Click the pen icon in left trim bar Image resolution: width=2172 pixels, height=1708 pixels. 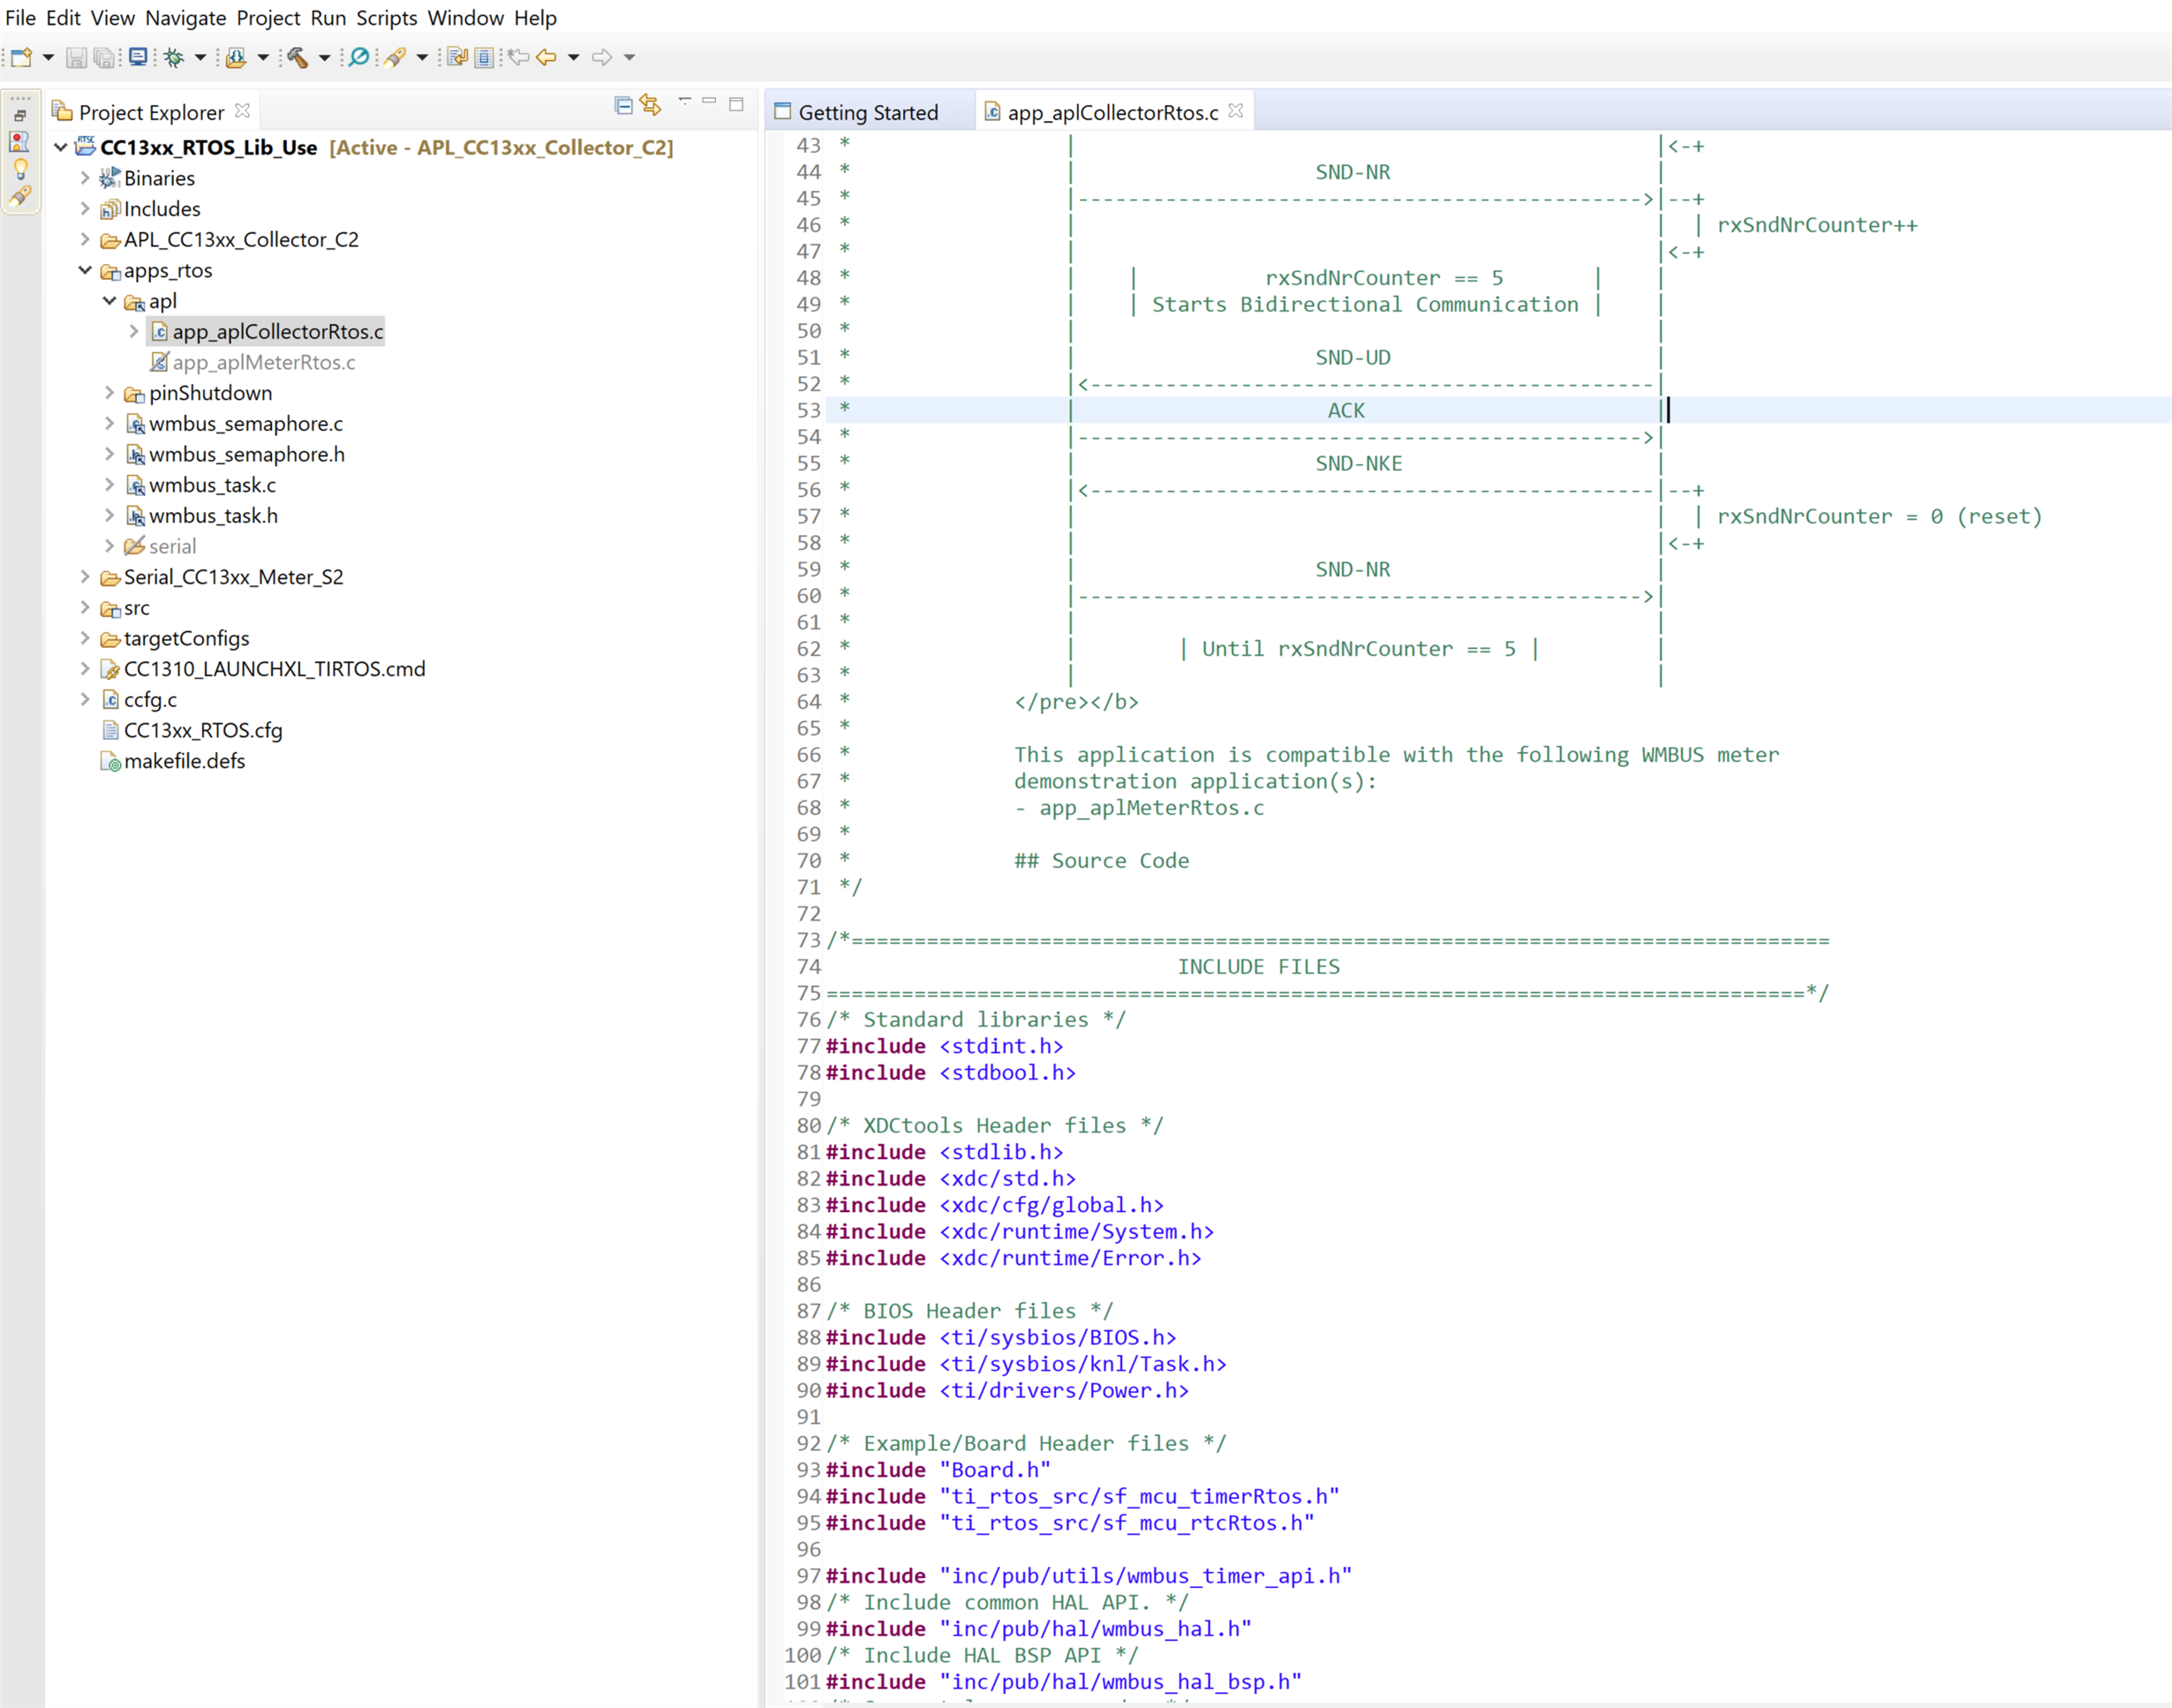[20, 196]
